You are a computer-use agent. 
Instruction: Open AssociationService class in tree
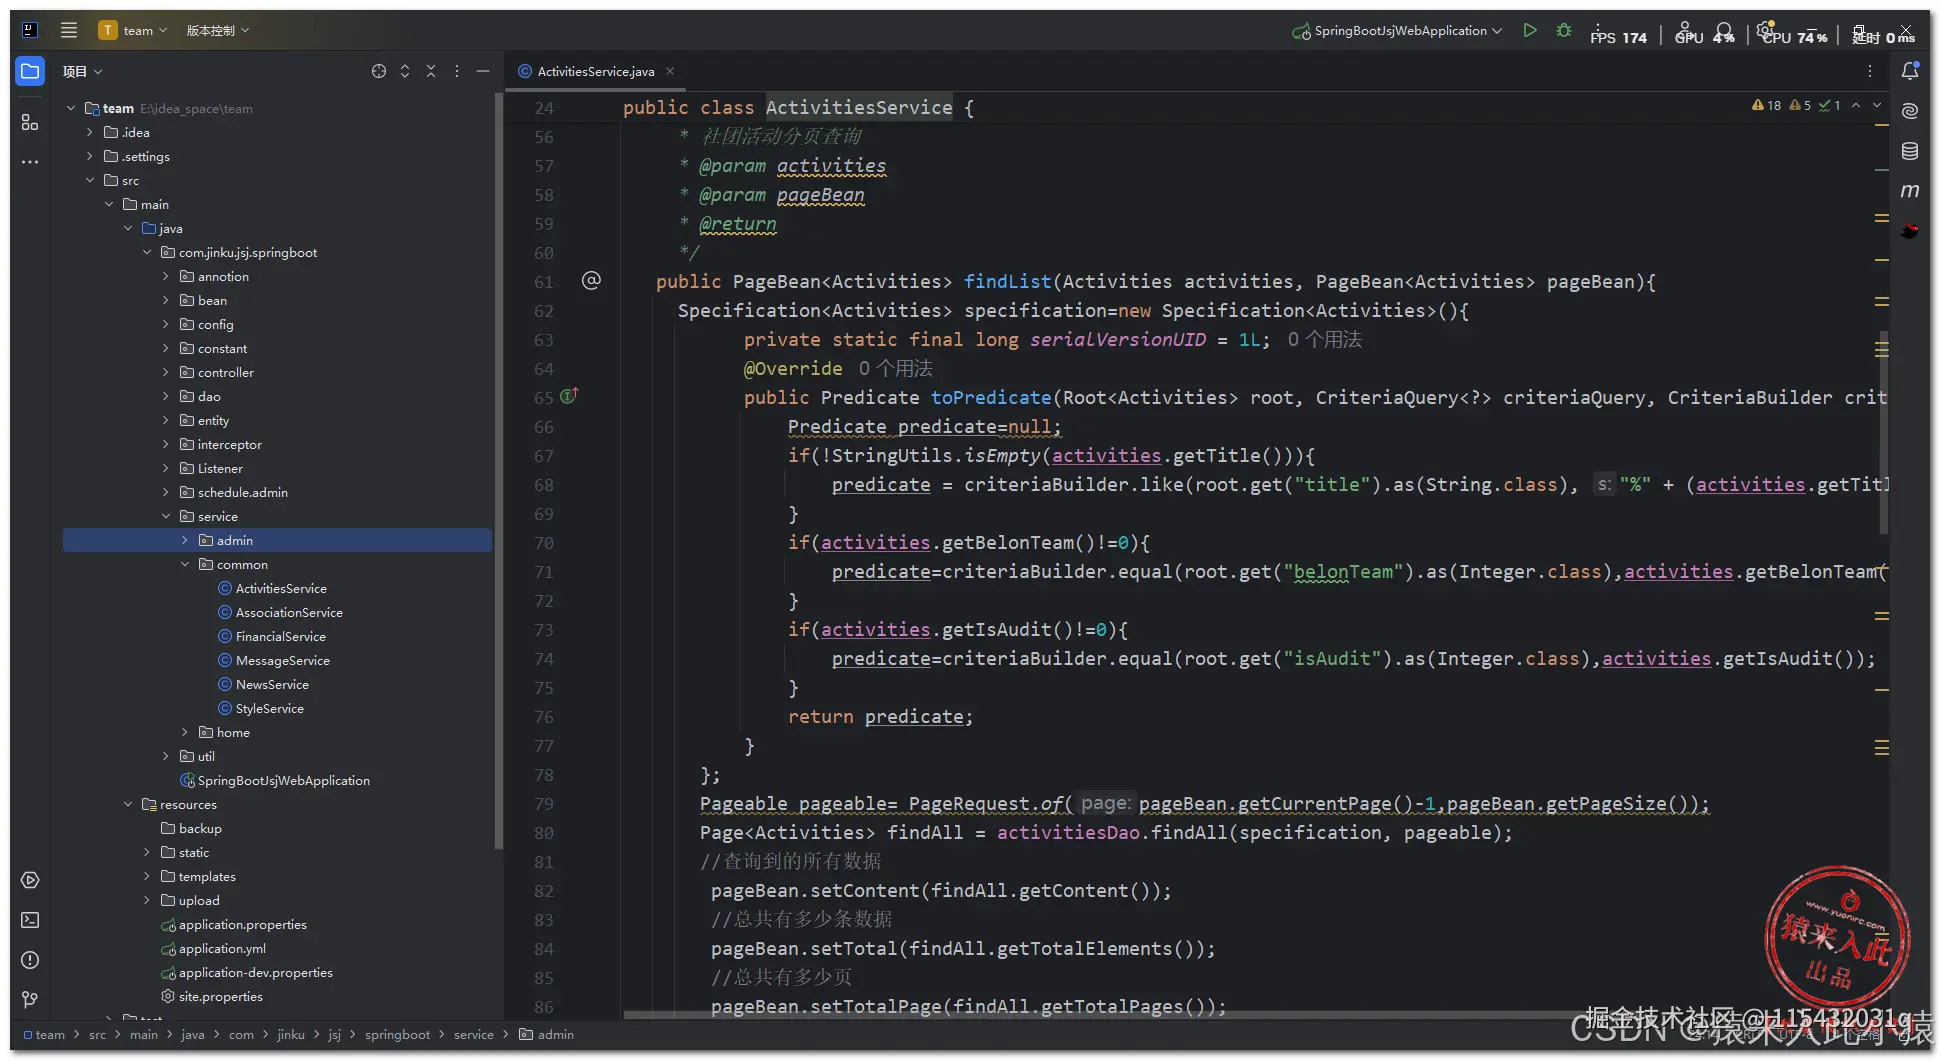(x=289, y=612)
